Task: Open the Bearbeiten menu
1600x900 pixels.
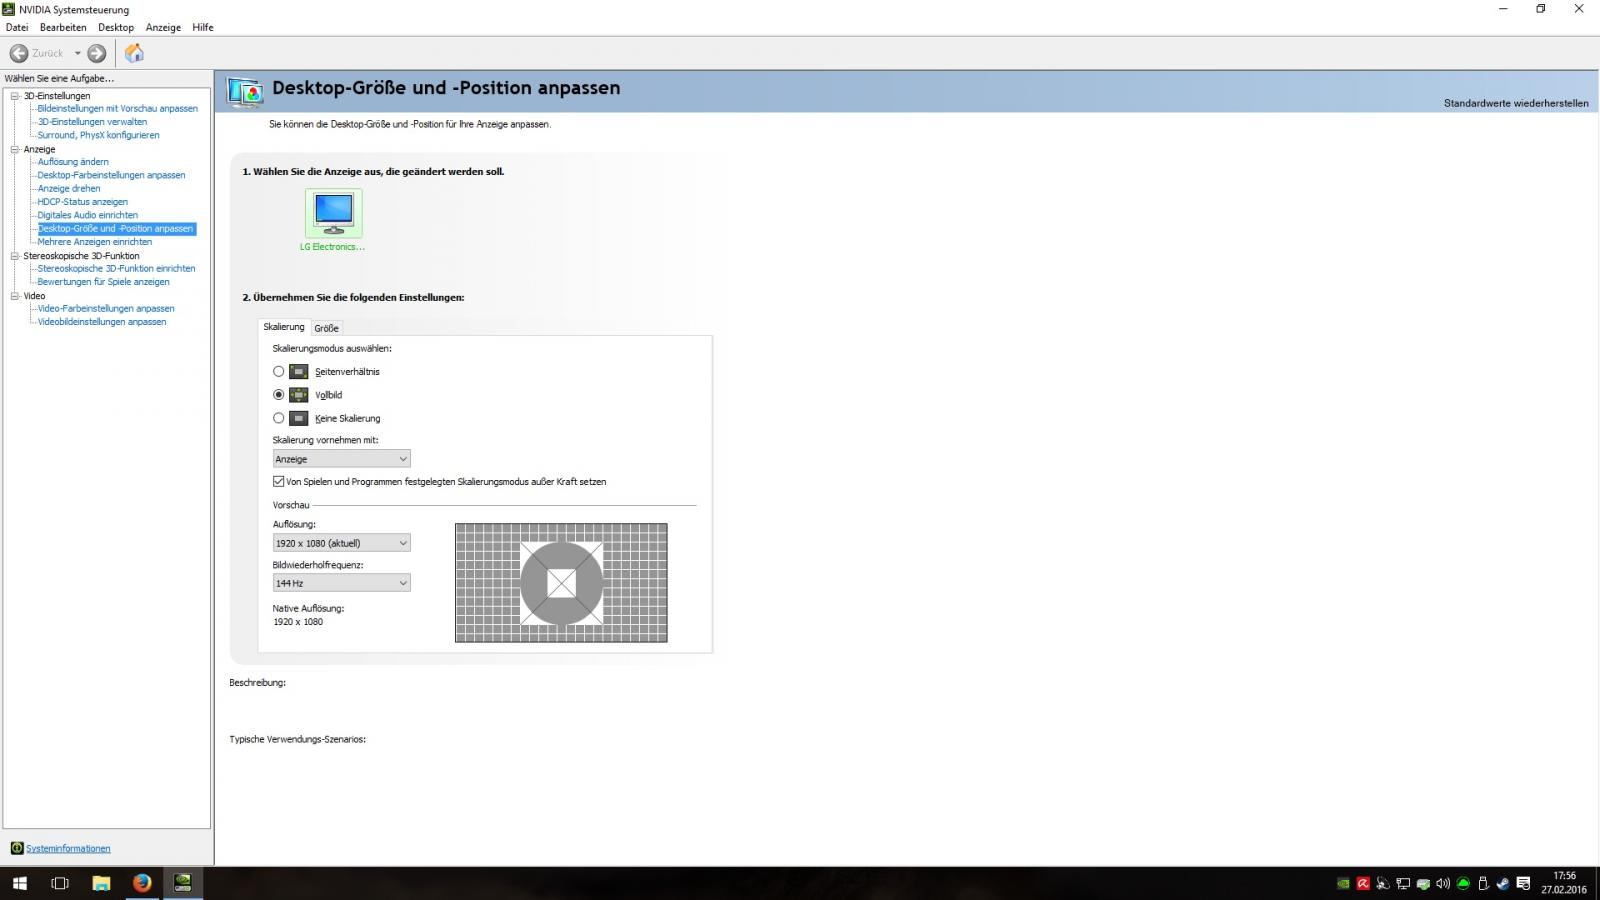Action: [63, 27]
